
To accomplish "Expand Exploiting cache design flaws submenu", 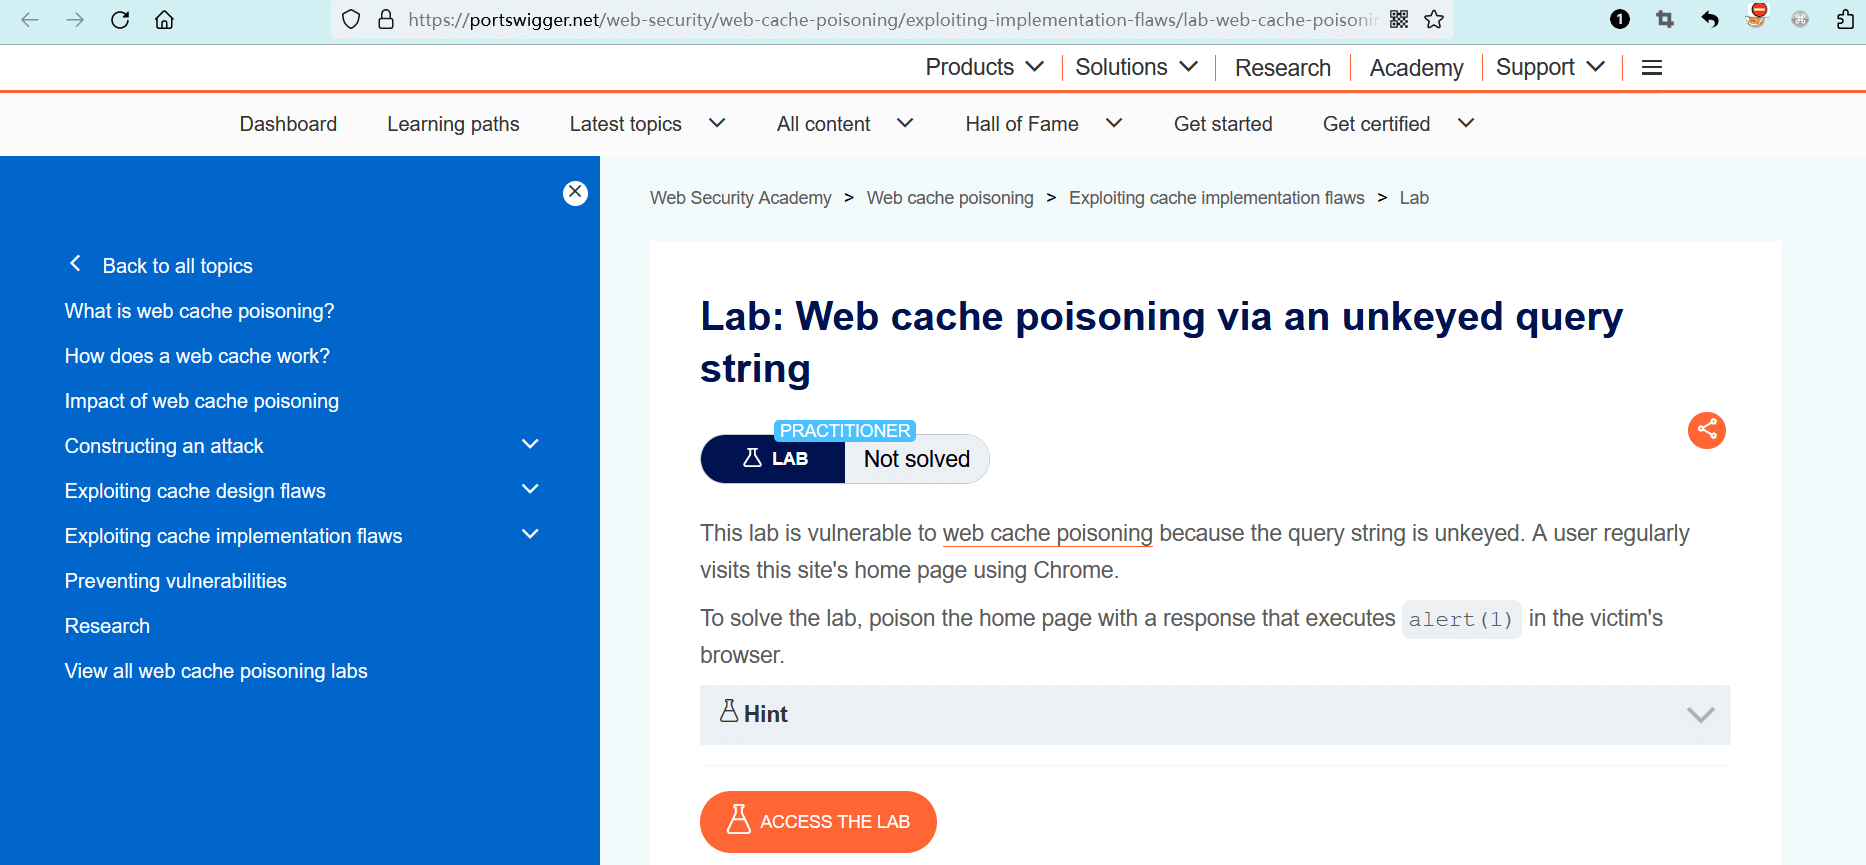I will (x=530, y=490).
